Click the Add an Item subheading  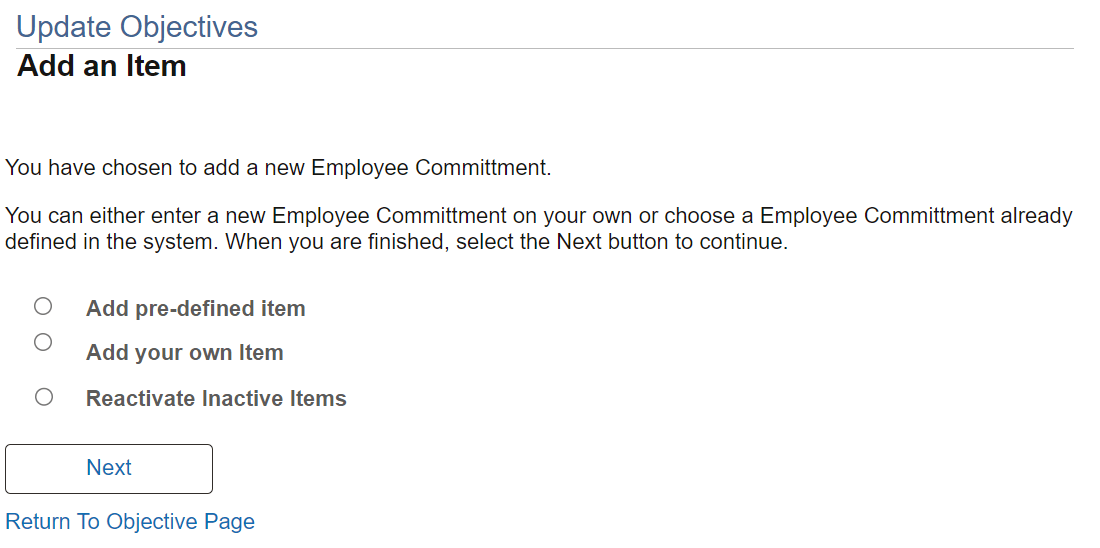point(102,66)
